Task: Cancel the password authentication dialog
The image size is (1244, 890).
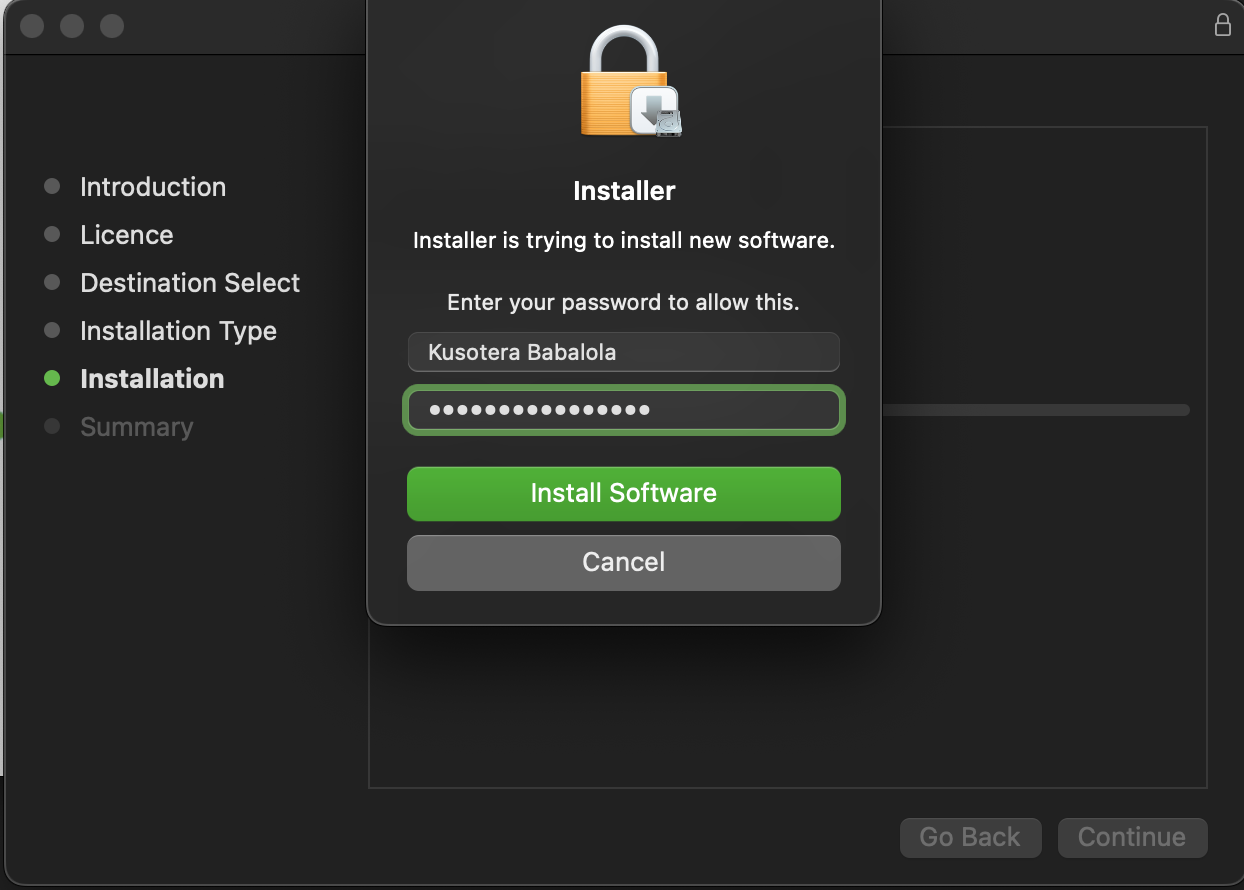Action: [623, 562]
